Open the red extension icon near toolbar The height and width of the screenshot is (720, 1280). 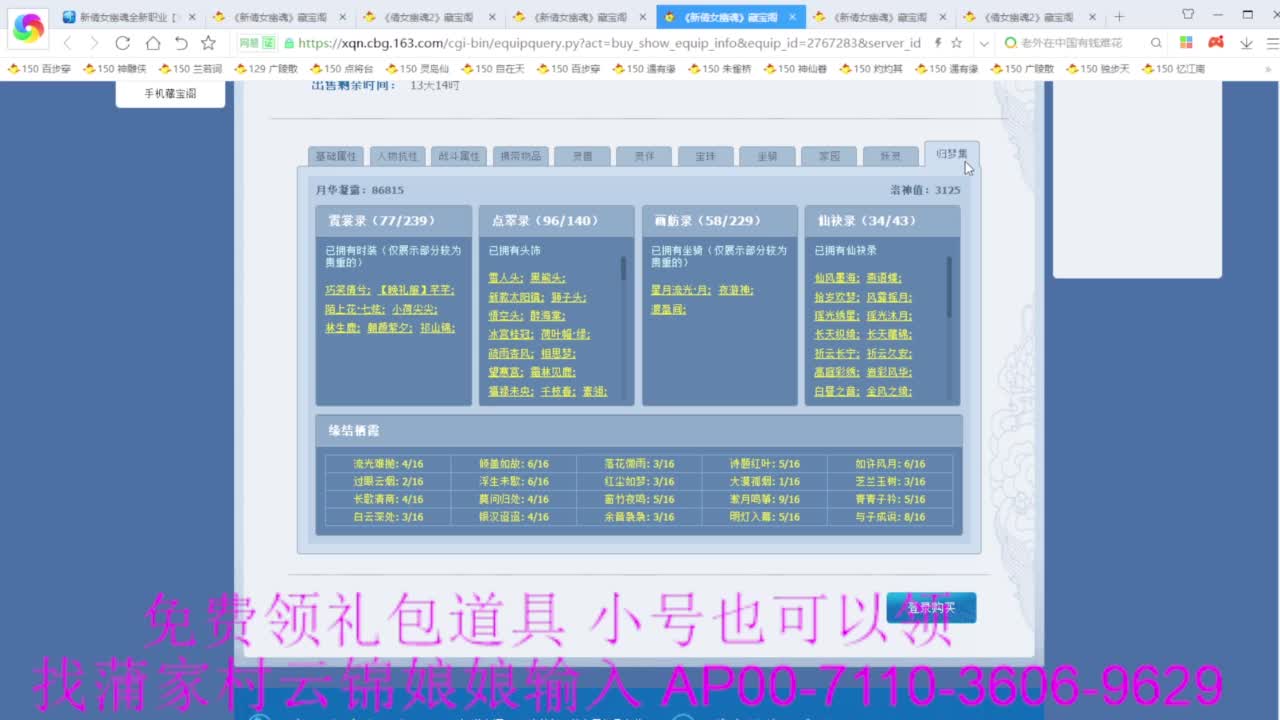coord(1215,43)
